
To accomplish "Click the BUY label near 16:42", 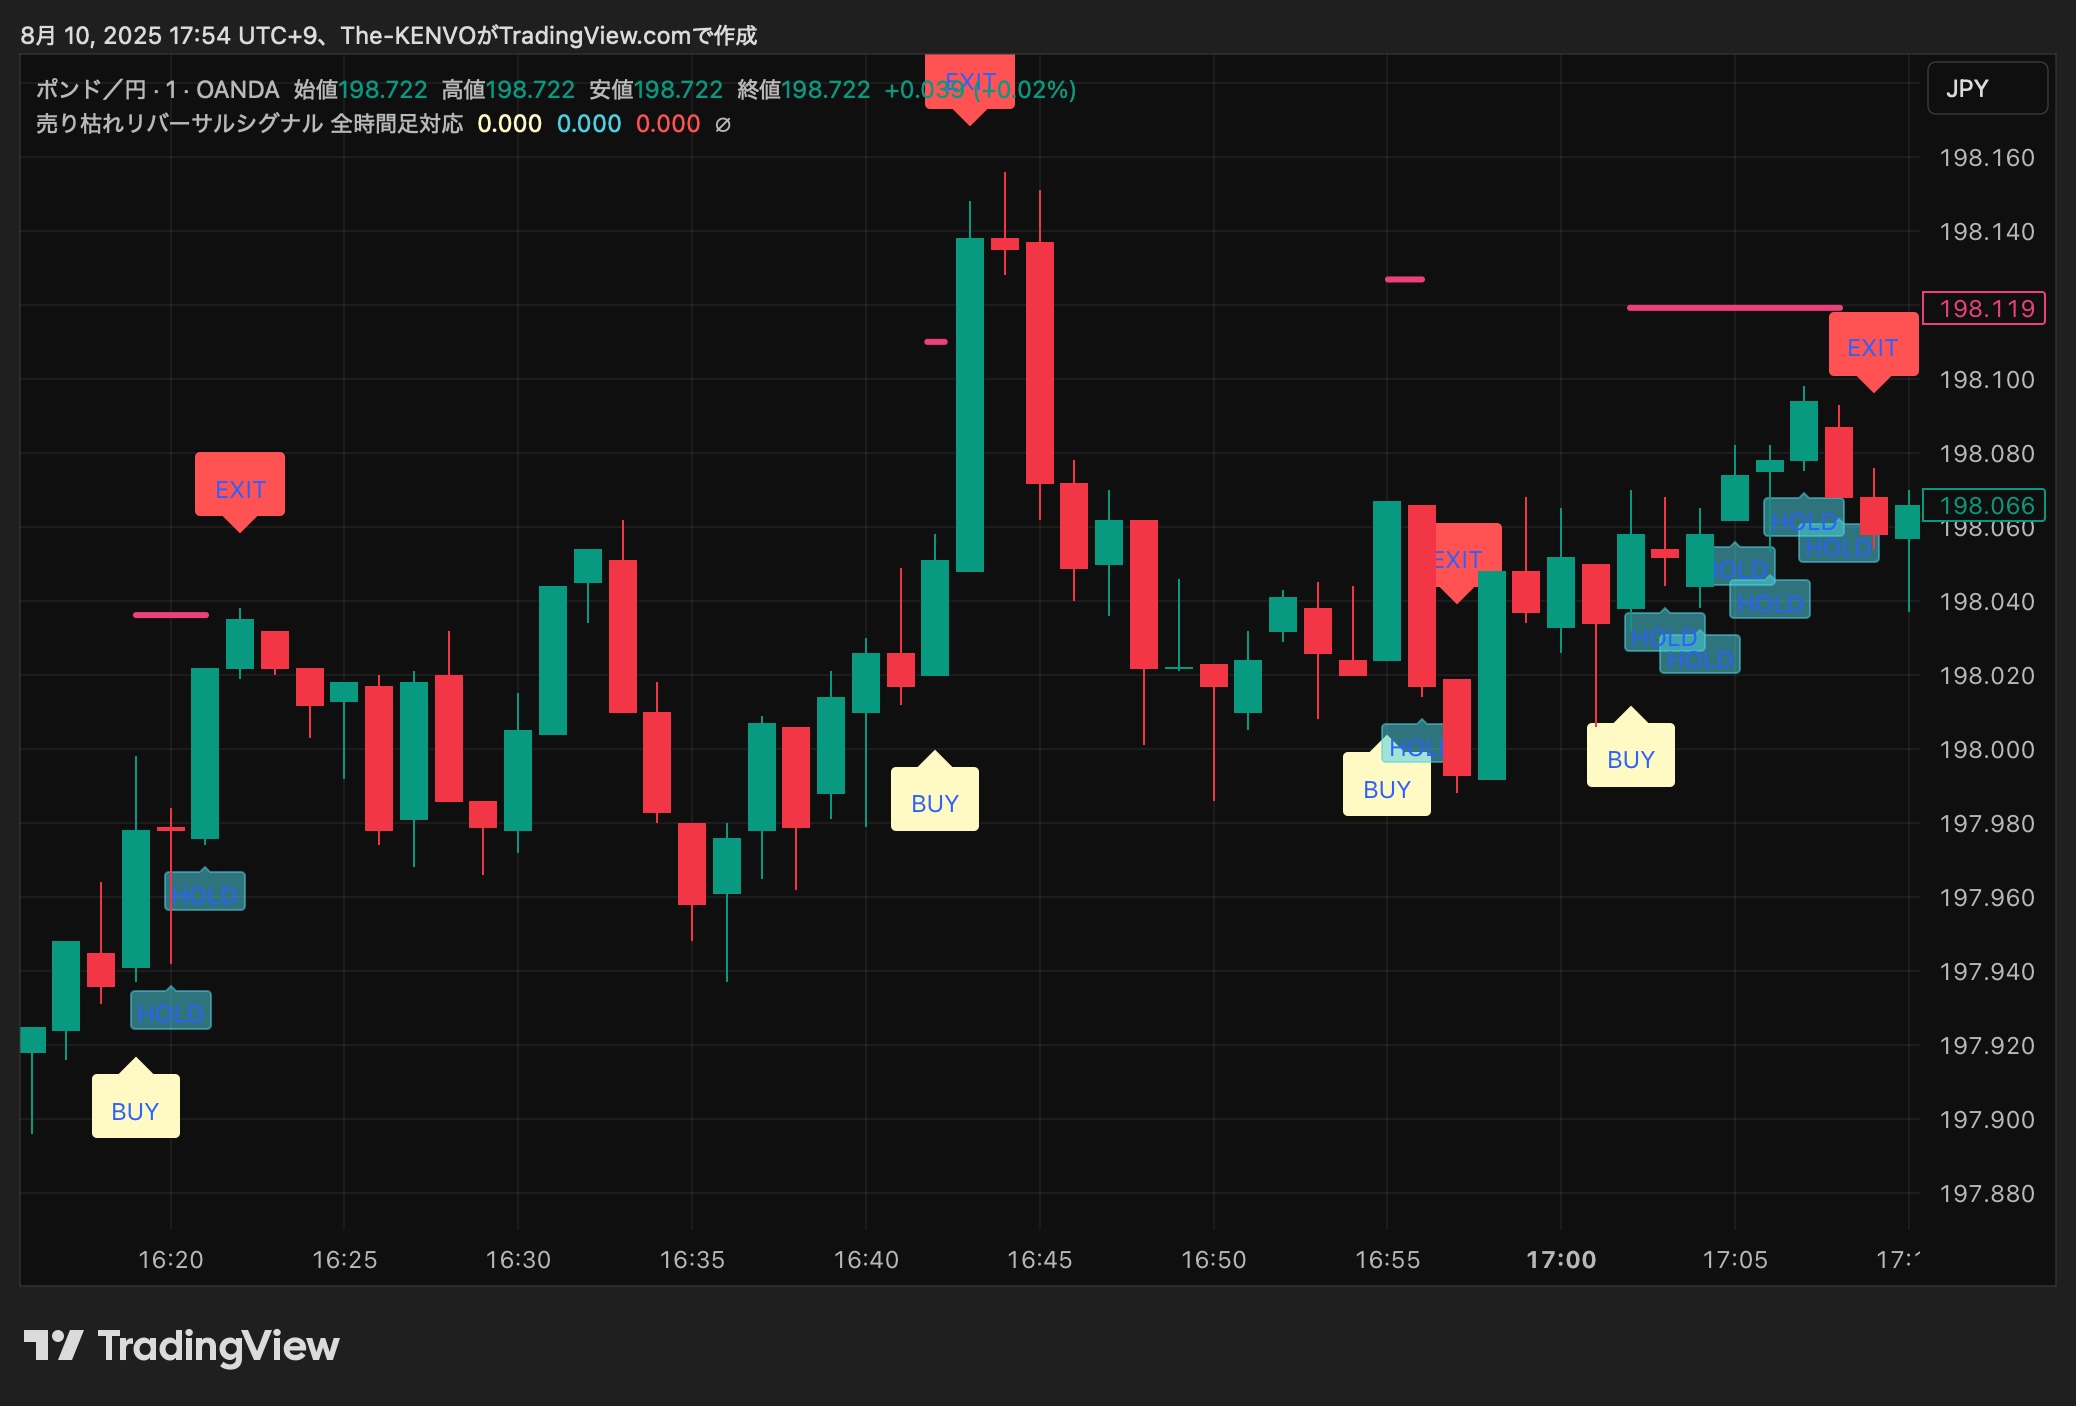I will point(934,802).
